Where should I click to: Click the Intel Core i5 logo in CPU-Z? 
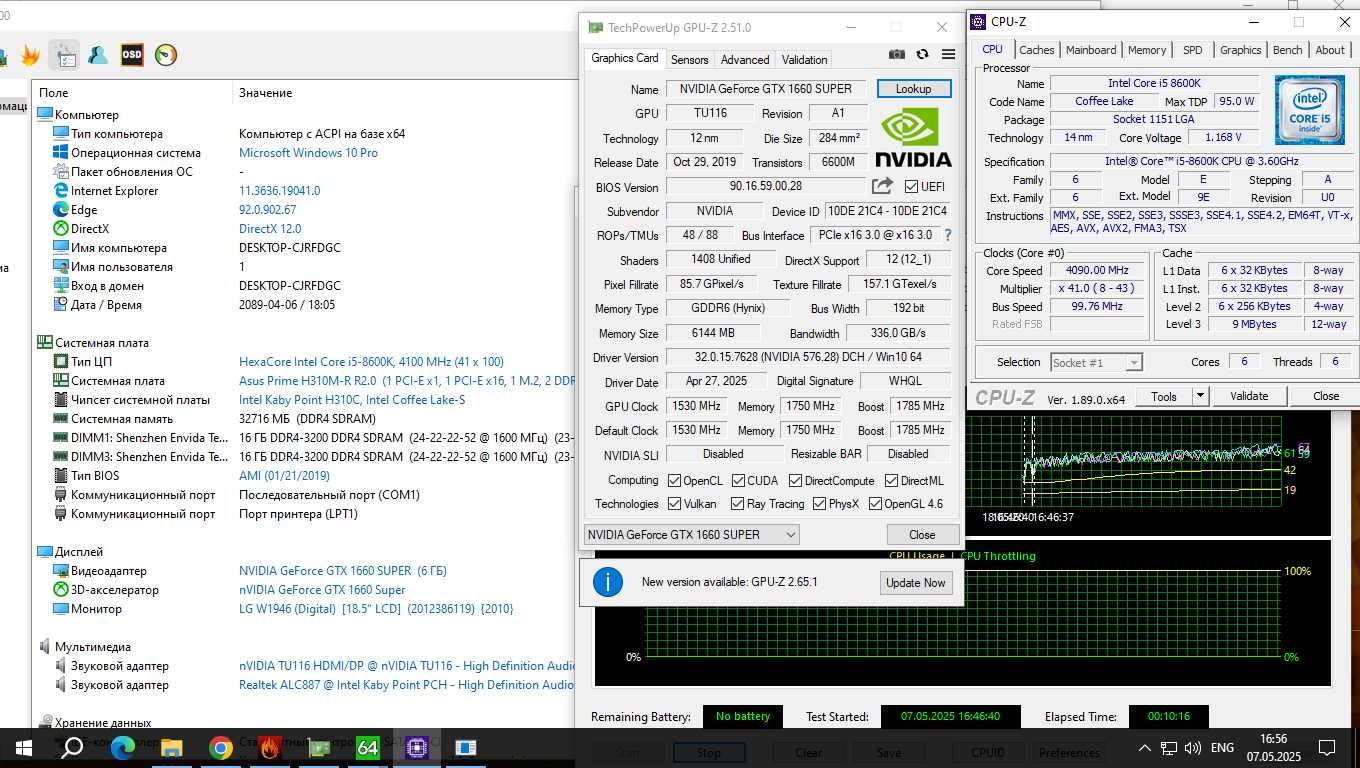coord(1309,109)
